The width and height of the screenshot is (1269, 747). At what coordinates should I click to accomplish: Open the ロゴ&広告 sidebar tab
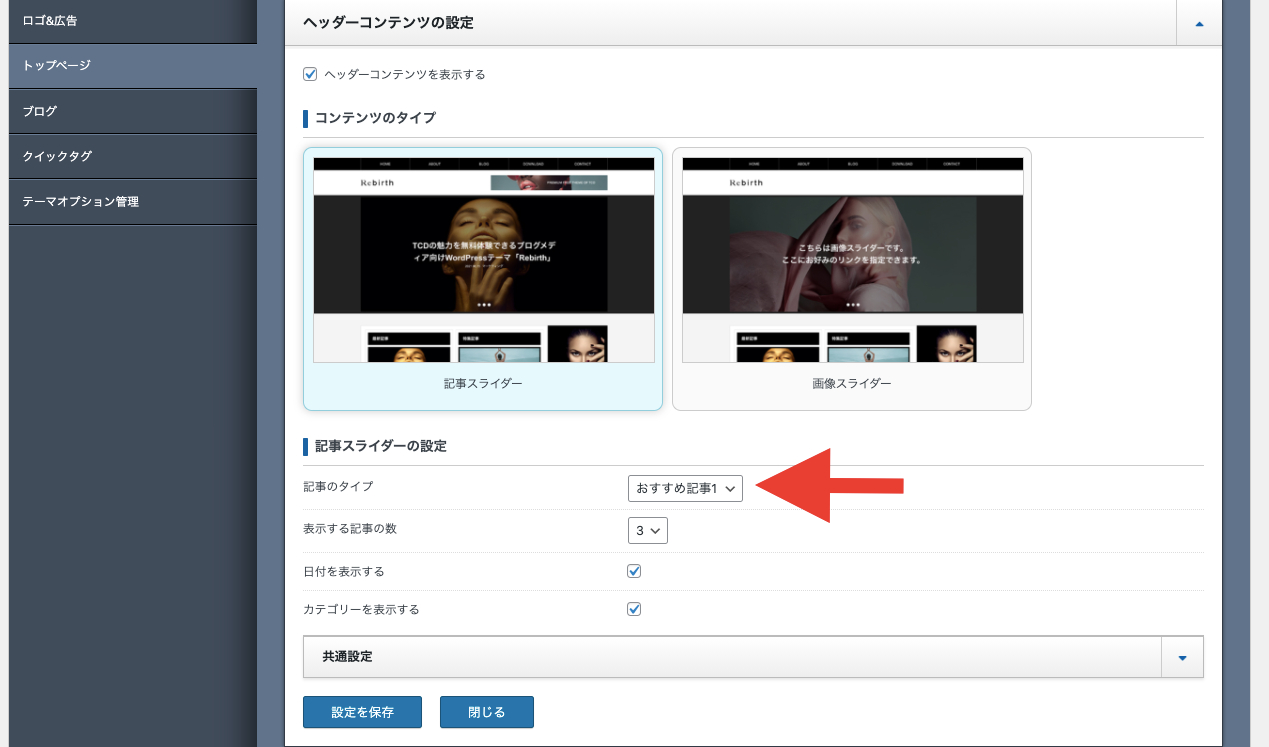[x=133, y=22]
